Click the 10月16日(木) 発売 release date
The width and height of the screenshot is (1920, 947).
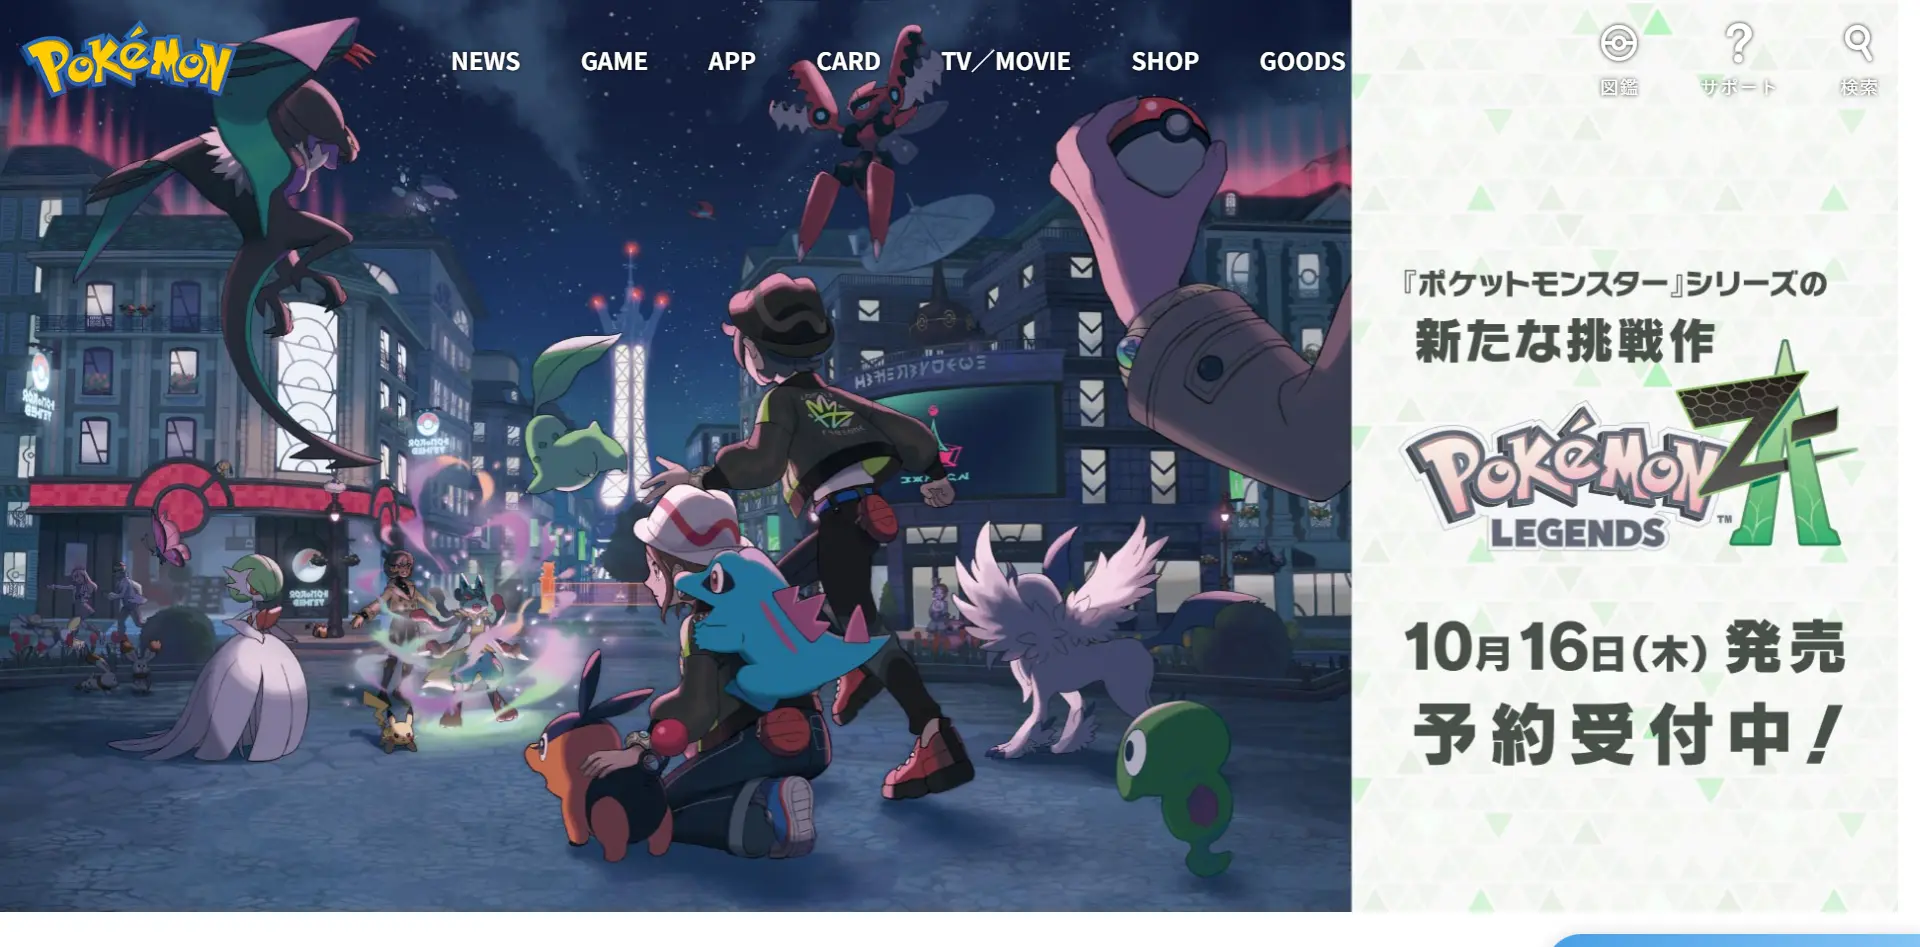(1625, 647)
